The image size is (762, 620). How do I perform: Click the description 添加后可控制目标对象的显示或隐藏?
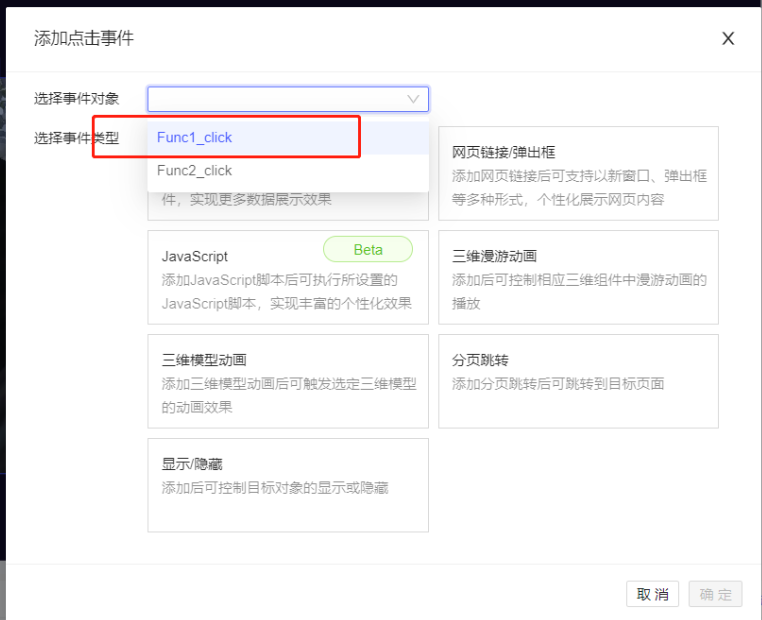click(275, 488)
